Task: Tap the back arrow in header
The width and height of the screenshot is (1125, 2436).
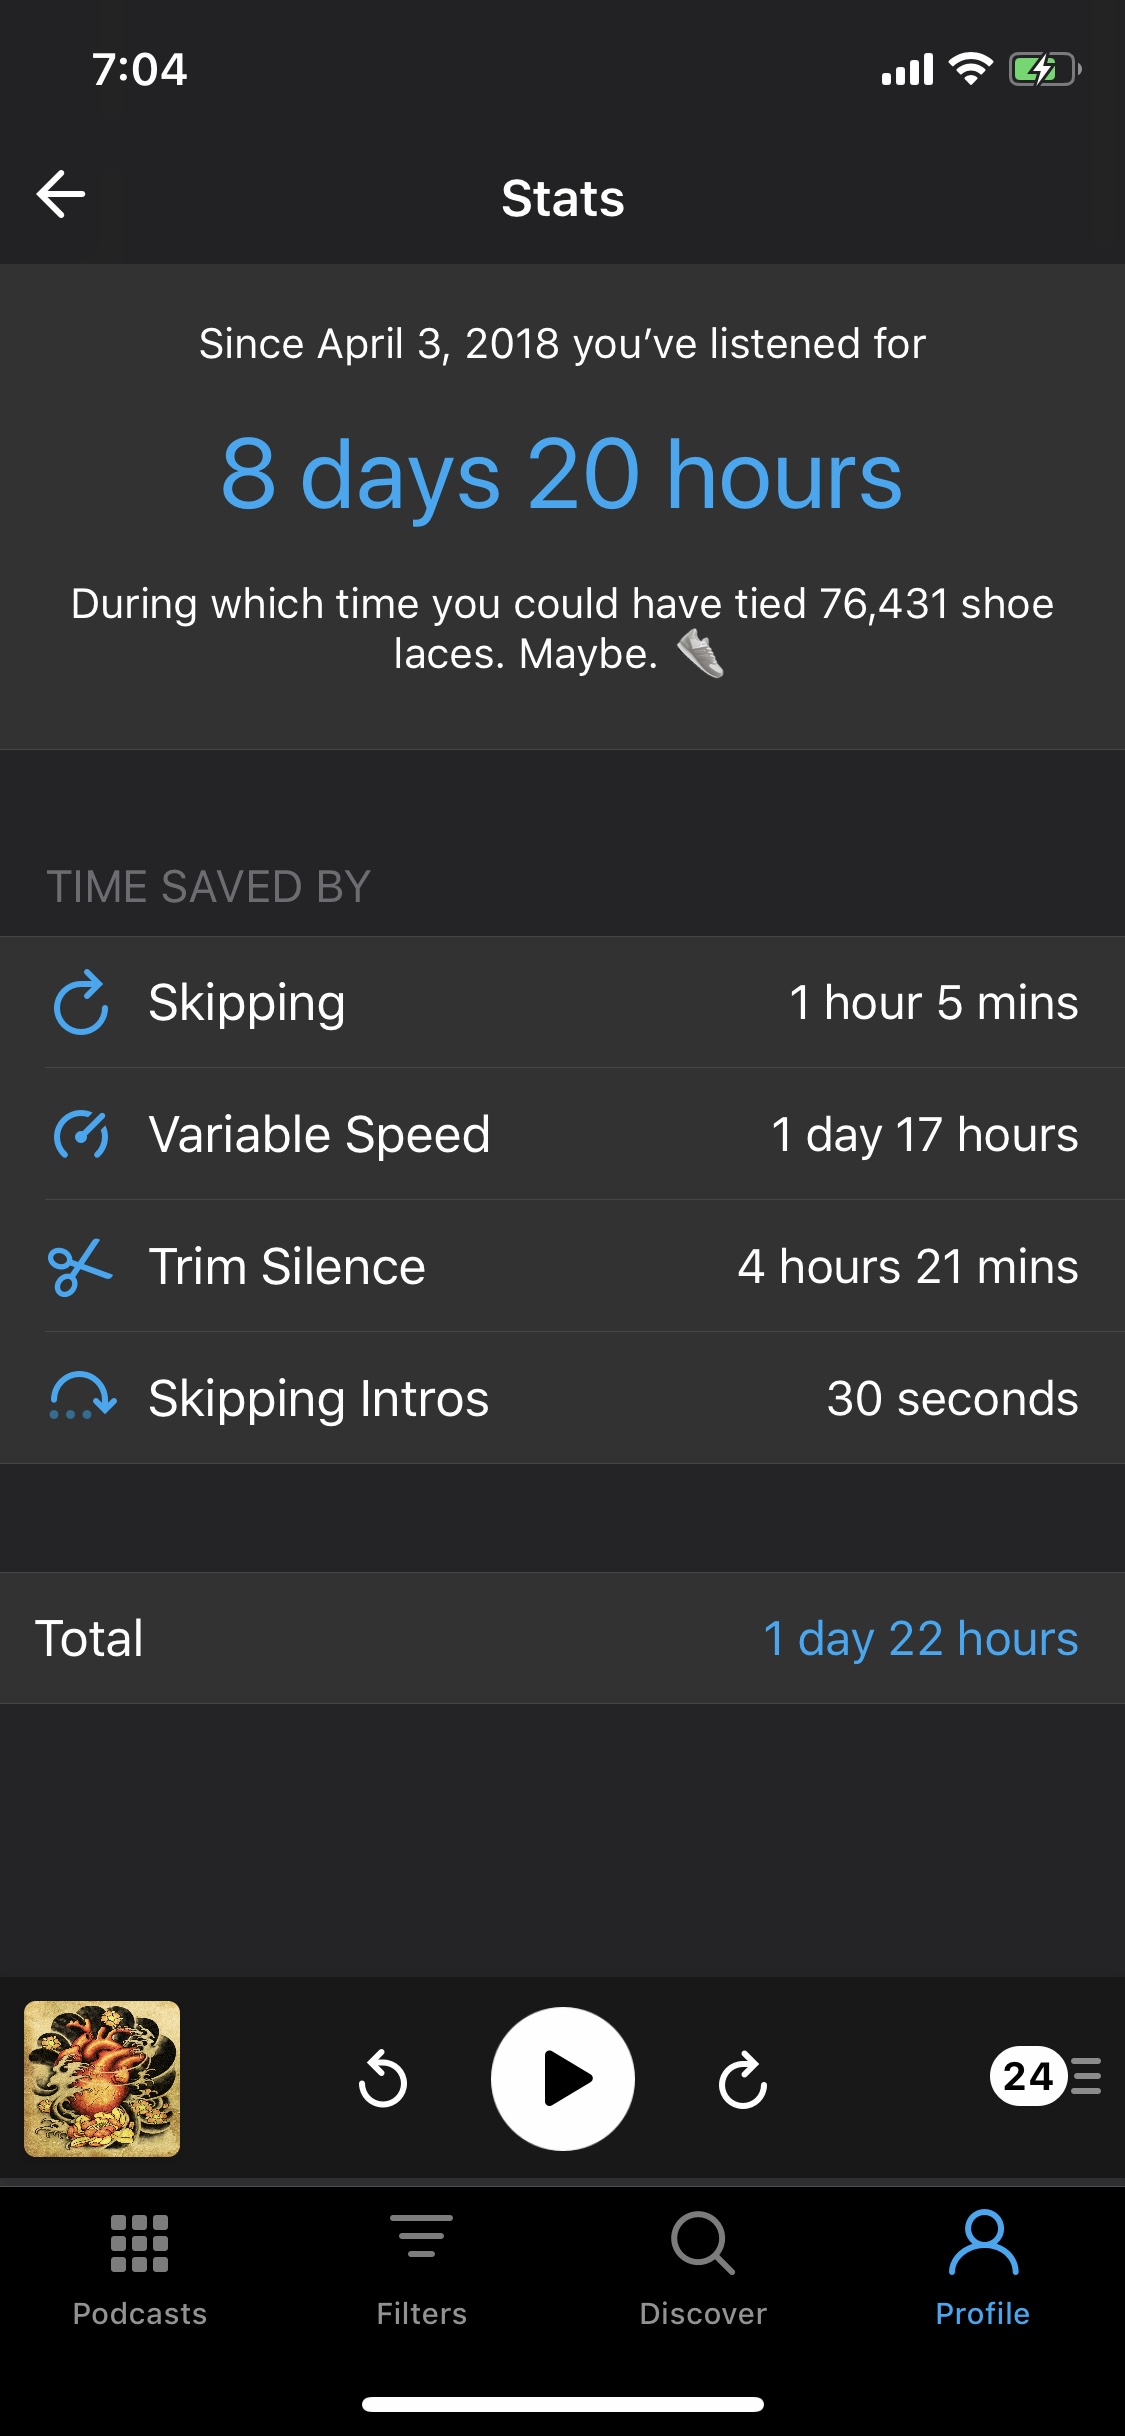Action: (x=61, y=194)
